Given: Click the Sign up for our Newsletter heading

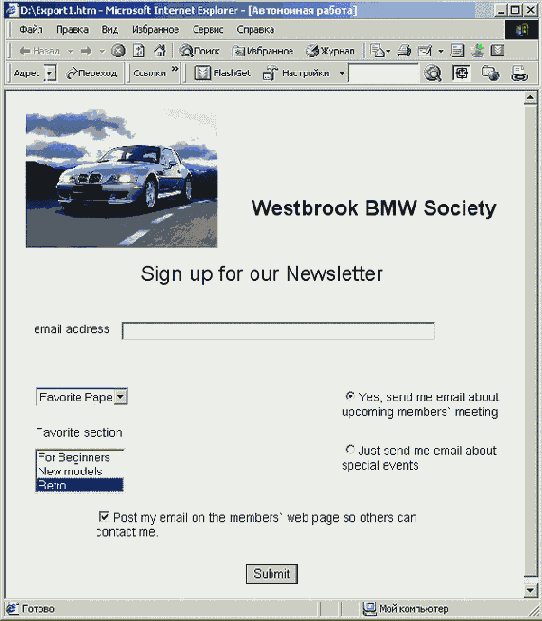Looking at the screenshot, I should (x=262, y=274).
